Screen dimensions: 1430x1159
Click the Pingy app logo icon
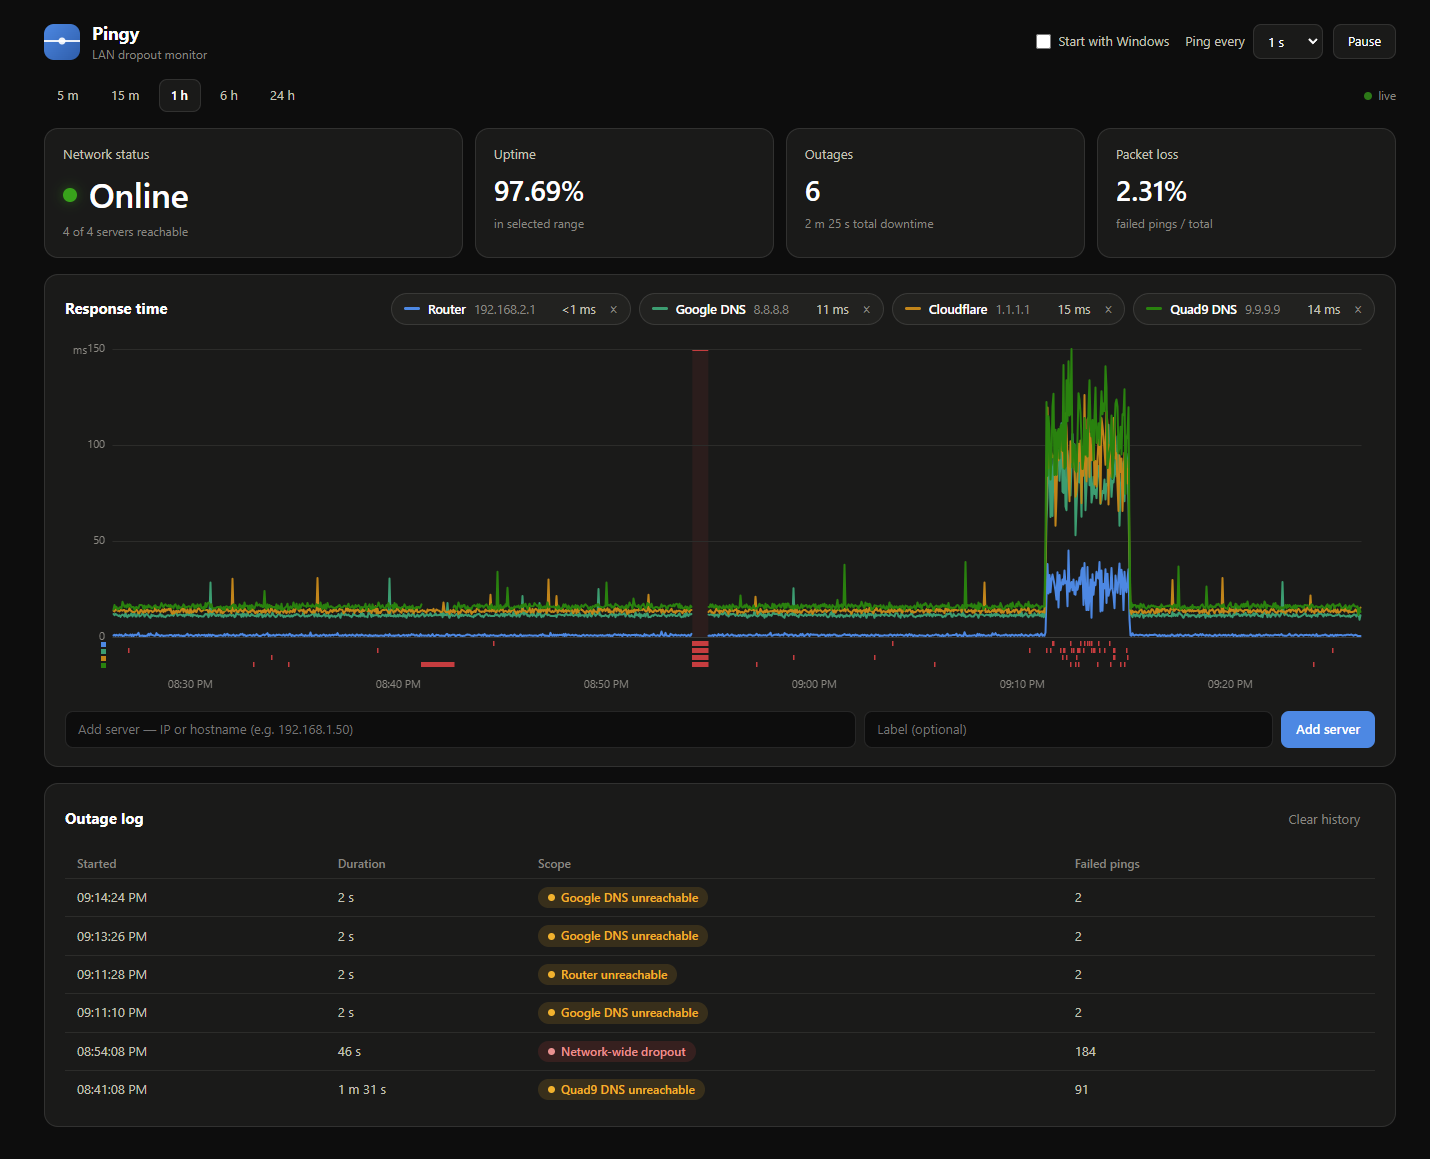click(x=62, y=42)
